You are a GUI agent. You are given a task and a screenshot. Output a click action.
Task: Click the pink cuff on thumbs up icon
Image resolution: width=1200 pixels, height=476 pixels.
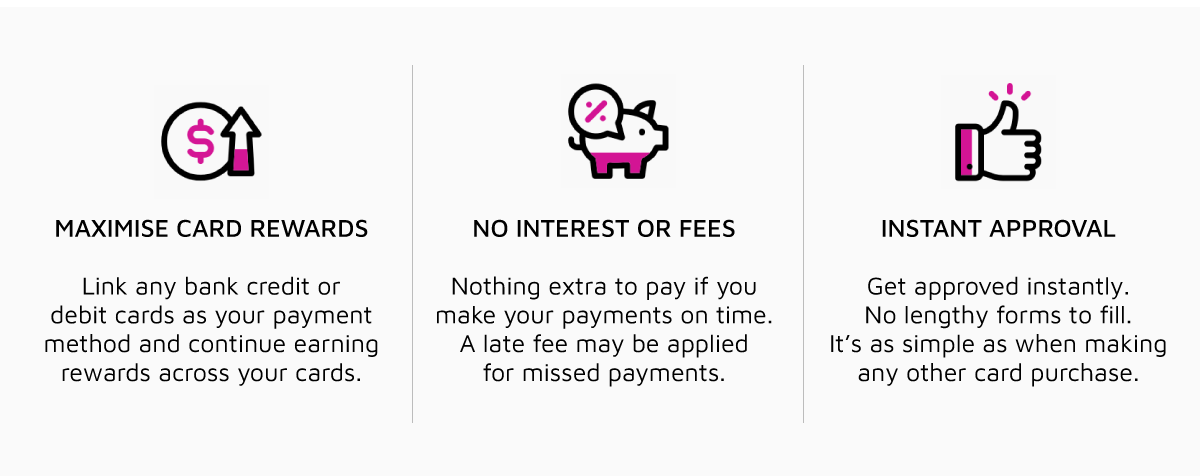pyautogui.click(x=967, y=152)
